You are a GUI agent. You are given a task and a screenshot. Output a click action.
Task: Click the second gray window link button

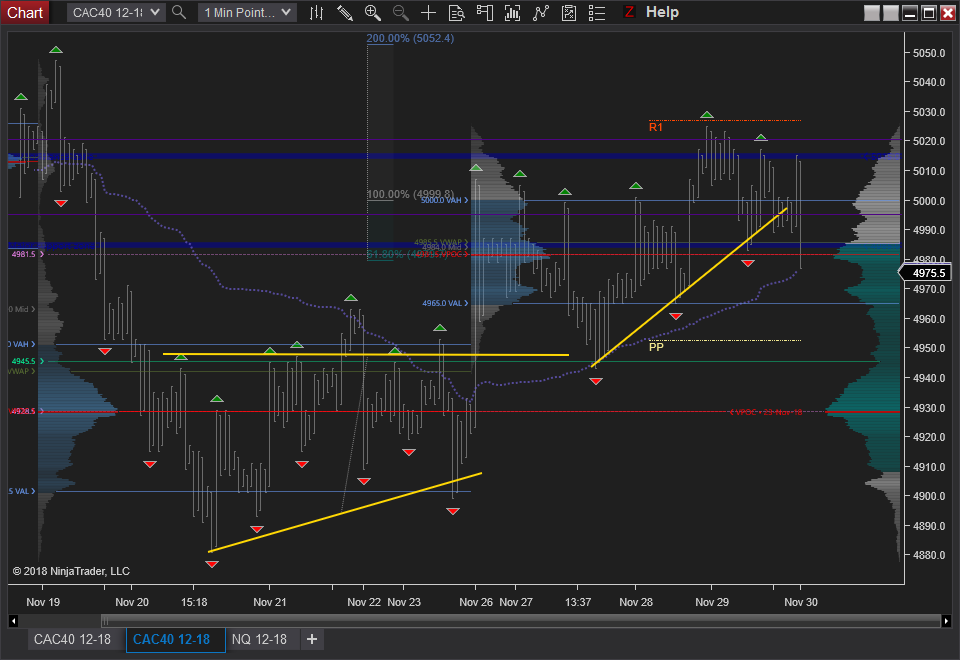pyautogui.click(x=891, y=13)
